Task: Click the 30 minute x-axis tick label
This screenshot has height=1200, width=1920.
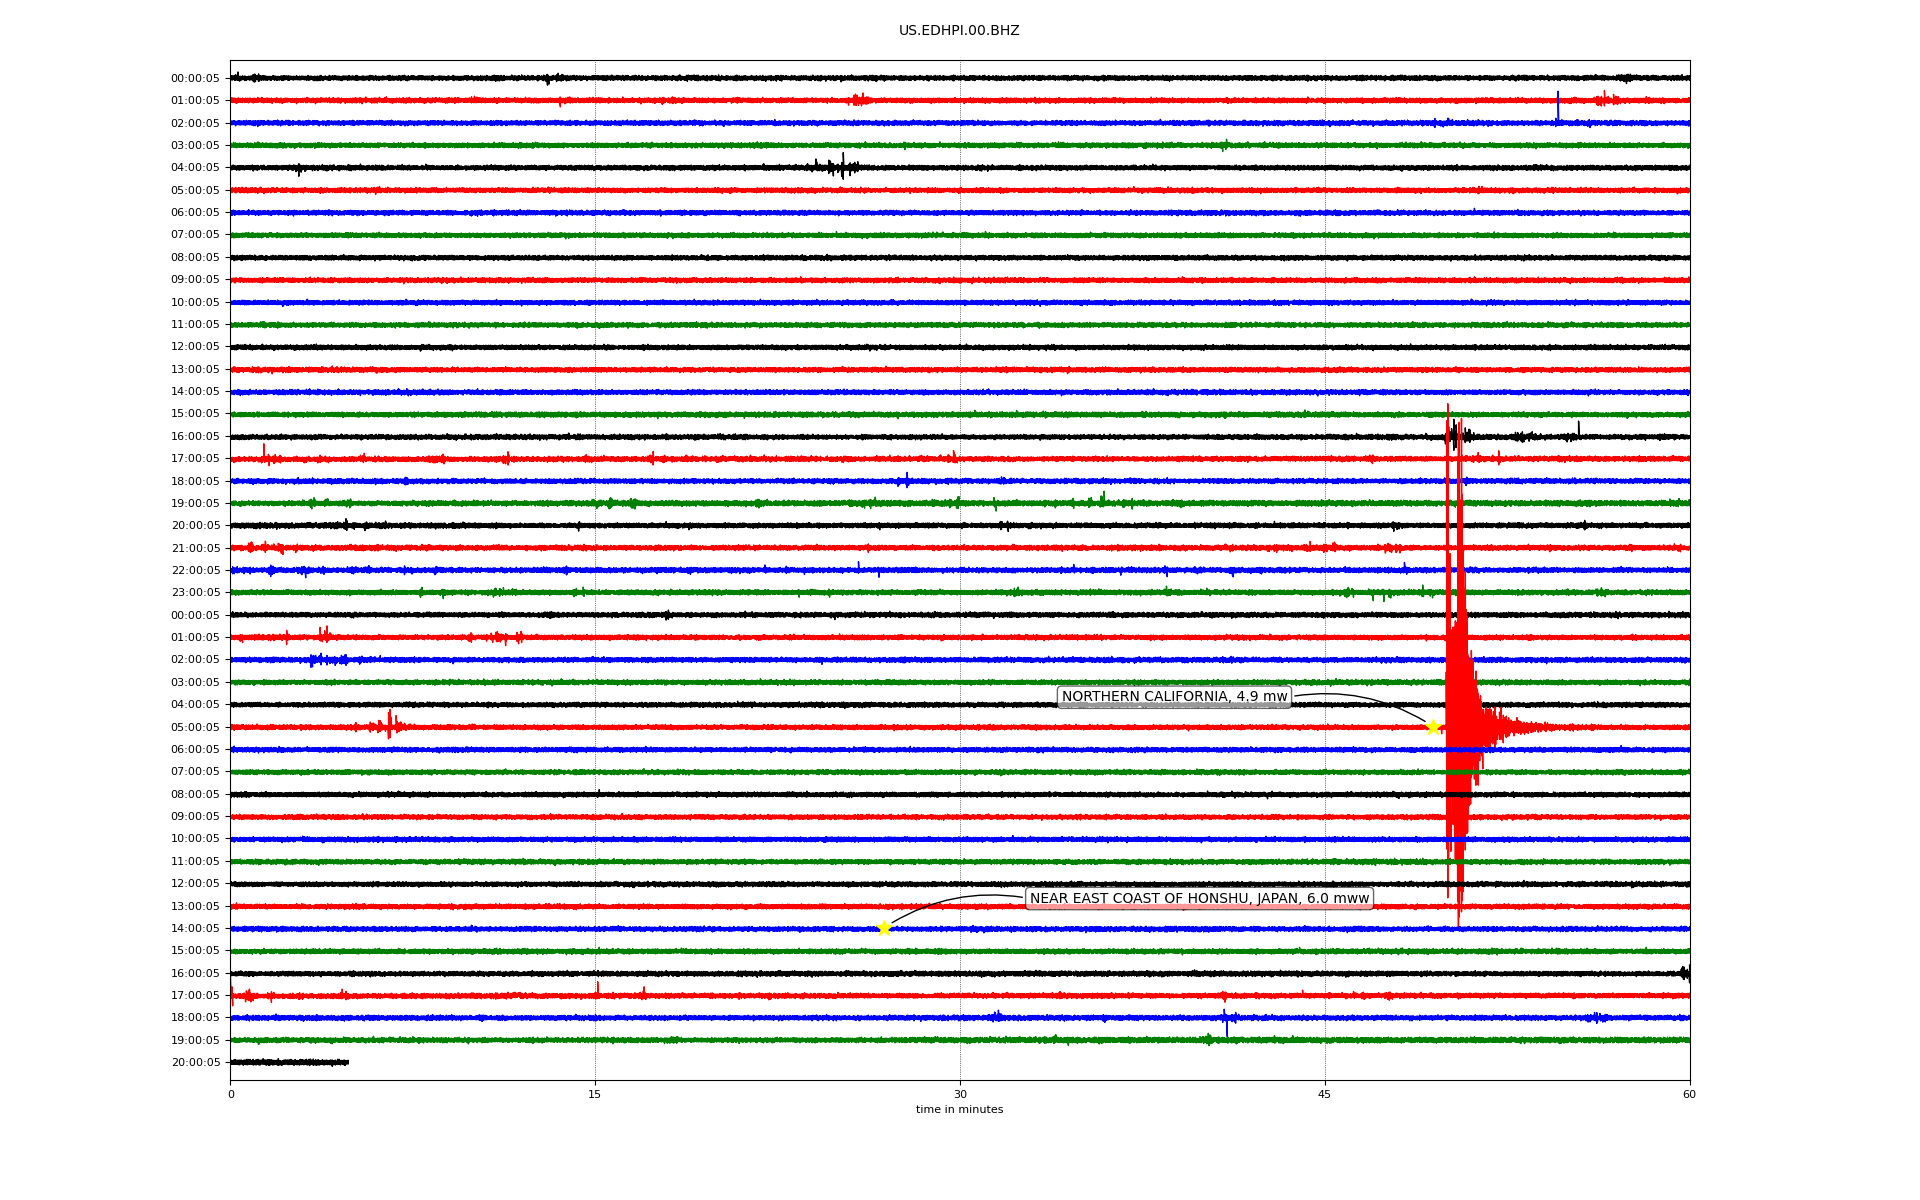Action: pyautogui.click(x=960, y=1094)
